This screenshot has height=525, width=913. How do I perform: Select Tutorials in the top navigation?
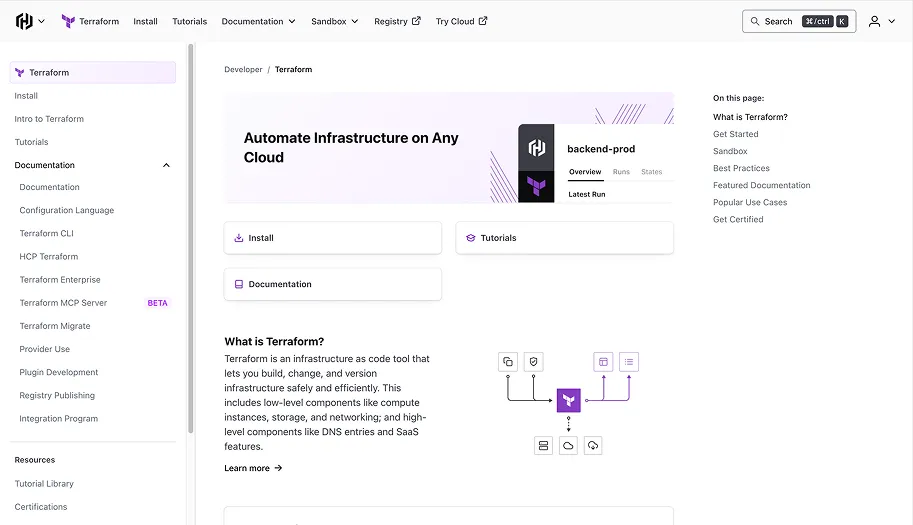coord(189,21)
